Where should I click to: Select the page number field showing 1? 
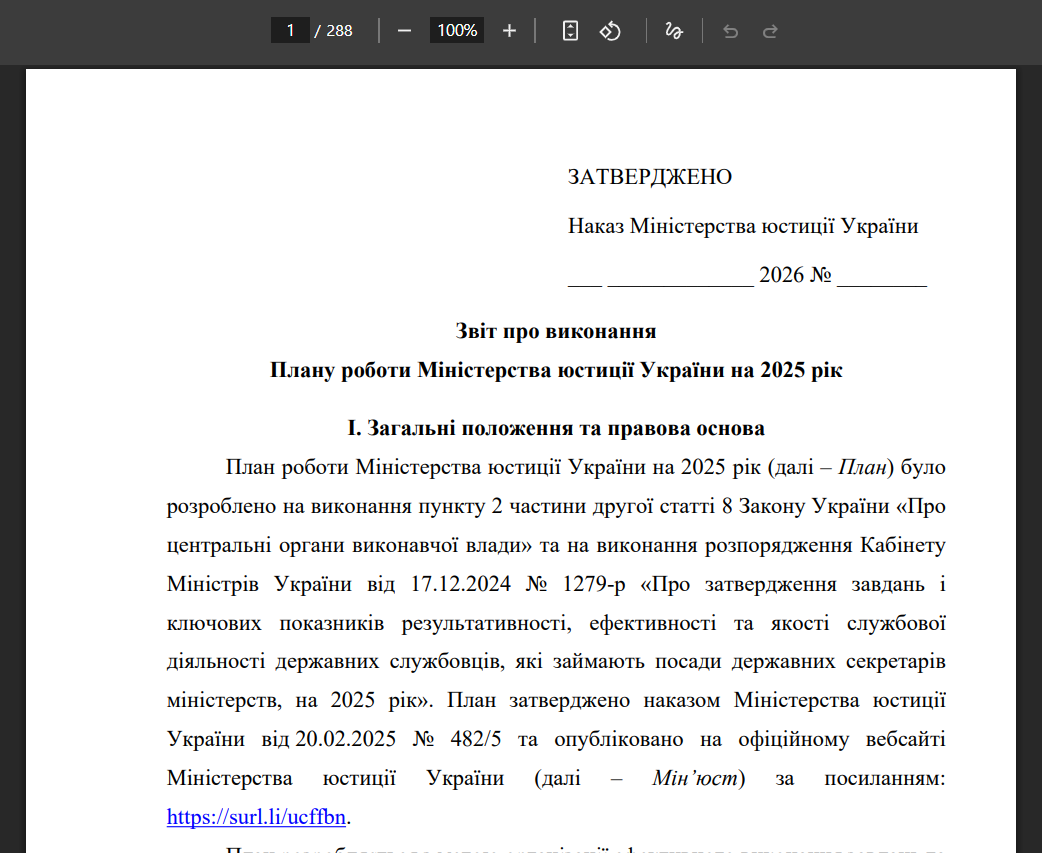pyautogui.click(x=290, y=31)
